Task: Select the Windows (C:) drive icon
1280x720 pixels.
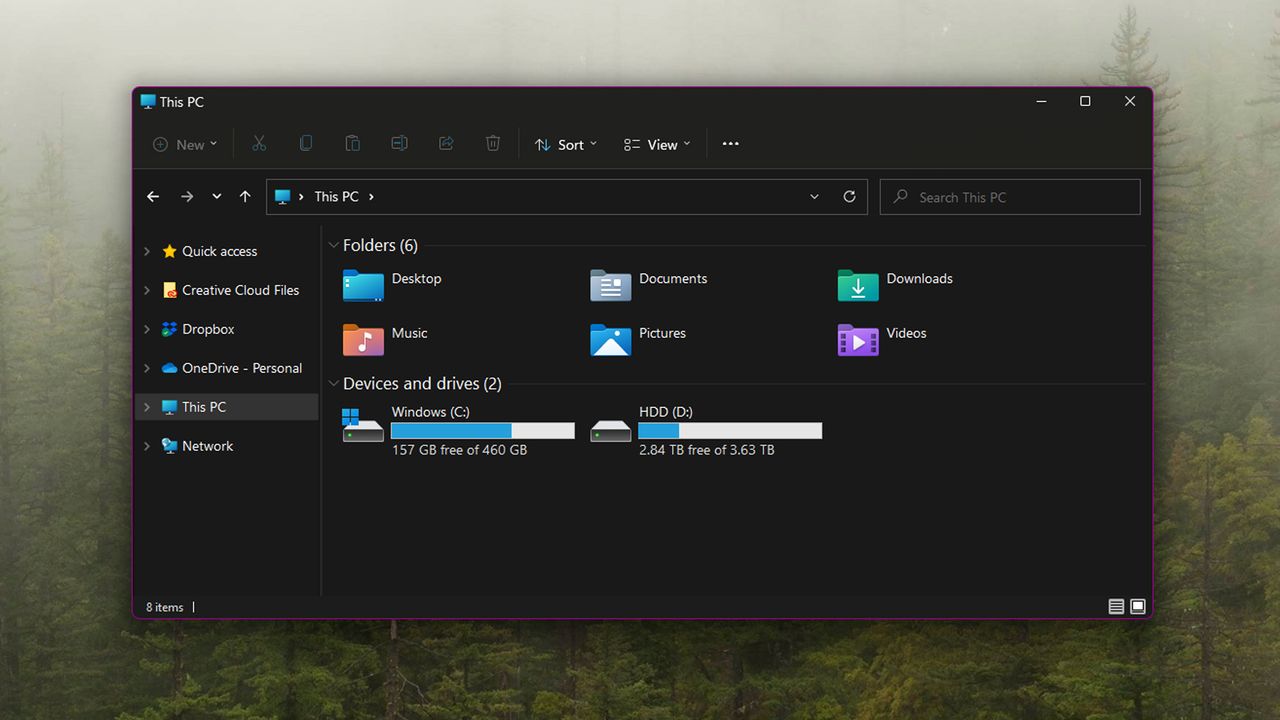Action: 363,425
